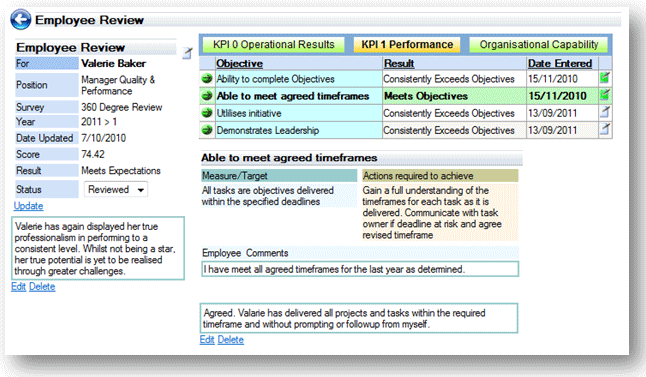Viewport: 646px width, 377px height.
Task: Click the Result value Meets Expectations
Action: coord(121,171)
